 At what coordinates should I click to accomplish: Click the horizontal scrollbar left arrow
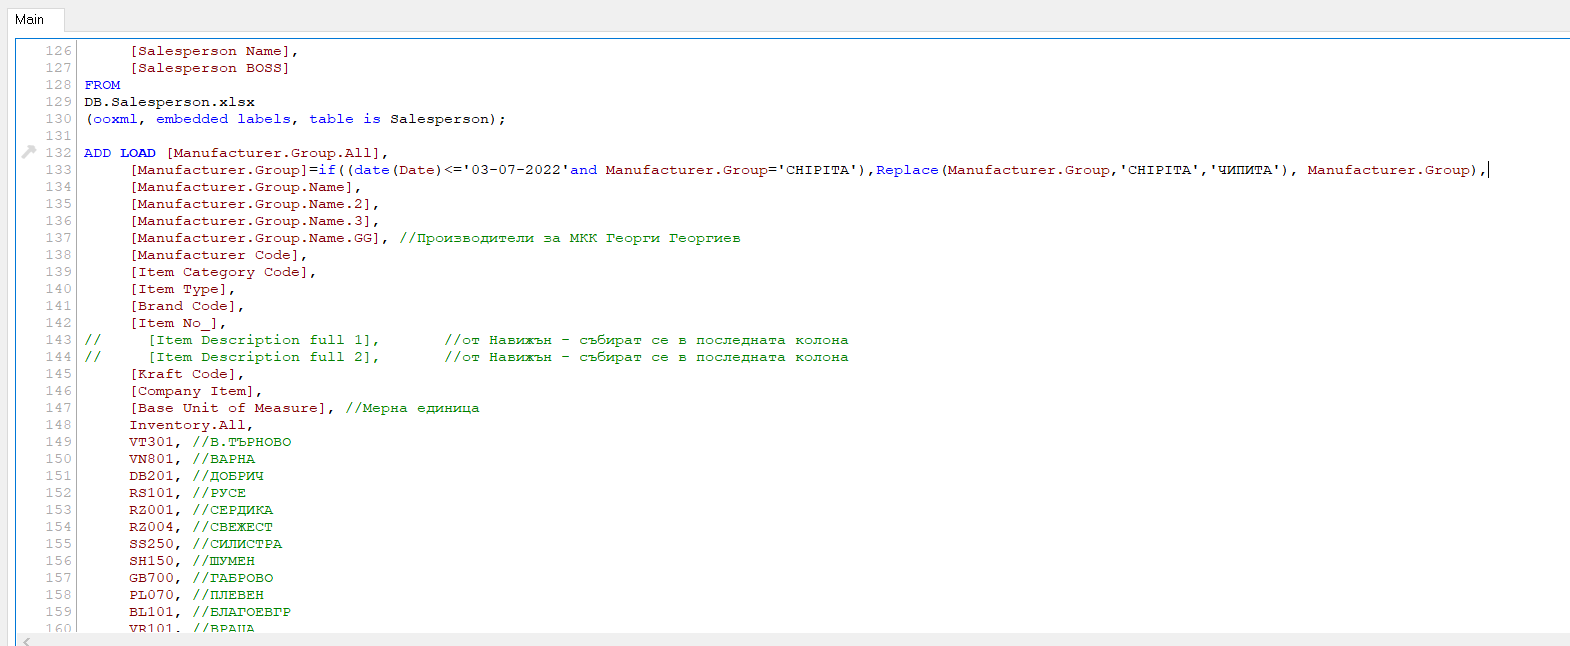point(26,641)
